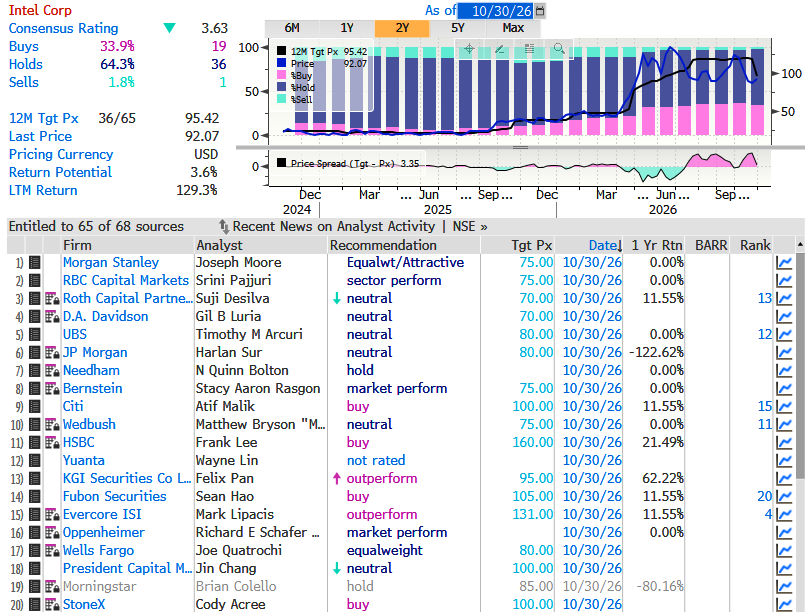This screenshot has height=612, width=806.
Task: Click the document icon in the HSBC row
Action: point(34,442)
